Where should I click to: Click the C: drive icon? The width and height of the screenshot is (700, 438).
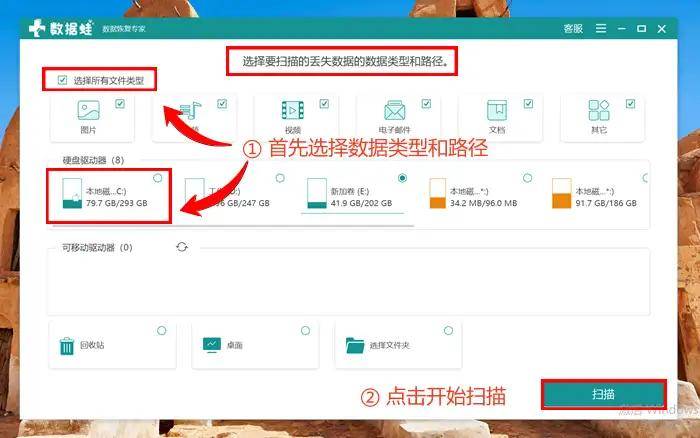pyautogui.click(x=72, y=193)
